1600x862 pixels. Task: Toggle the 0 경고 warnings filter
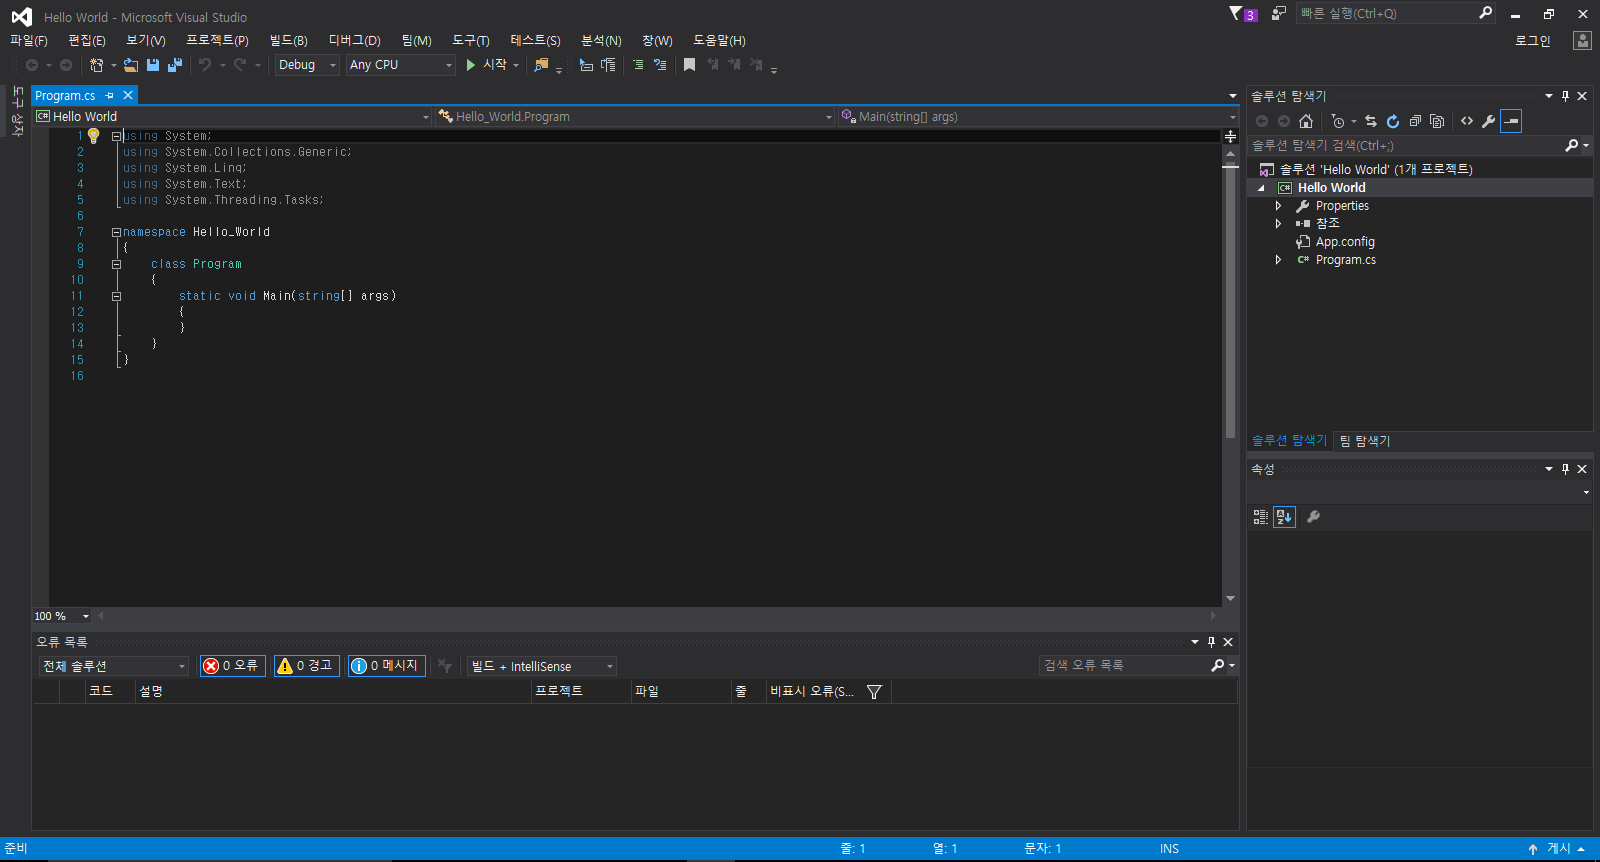pos(305,666)
